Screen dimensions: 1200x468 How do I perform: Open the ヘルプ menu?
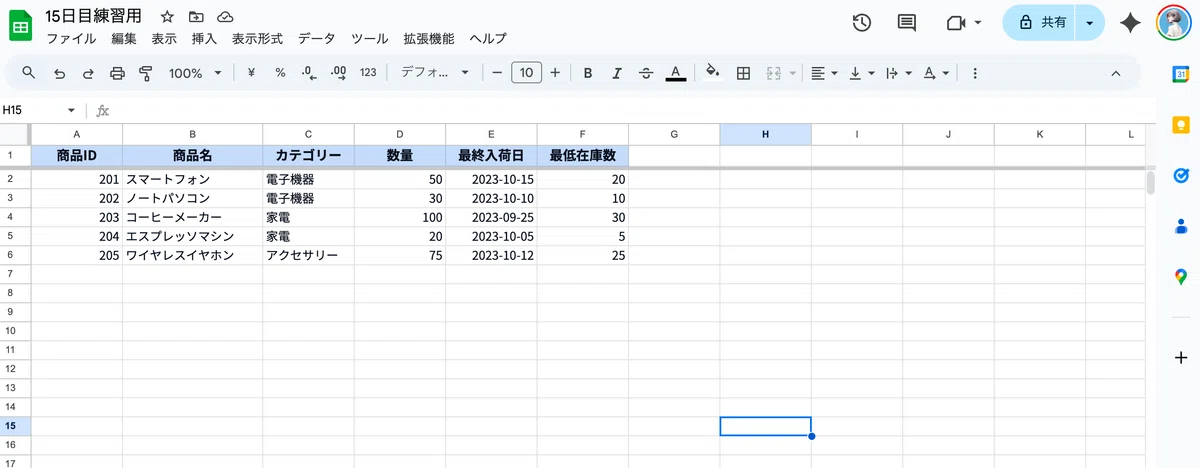point(488,39)
